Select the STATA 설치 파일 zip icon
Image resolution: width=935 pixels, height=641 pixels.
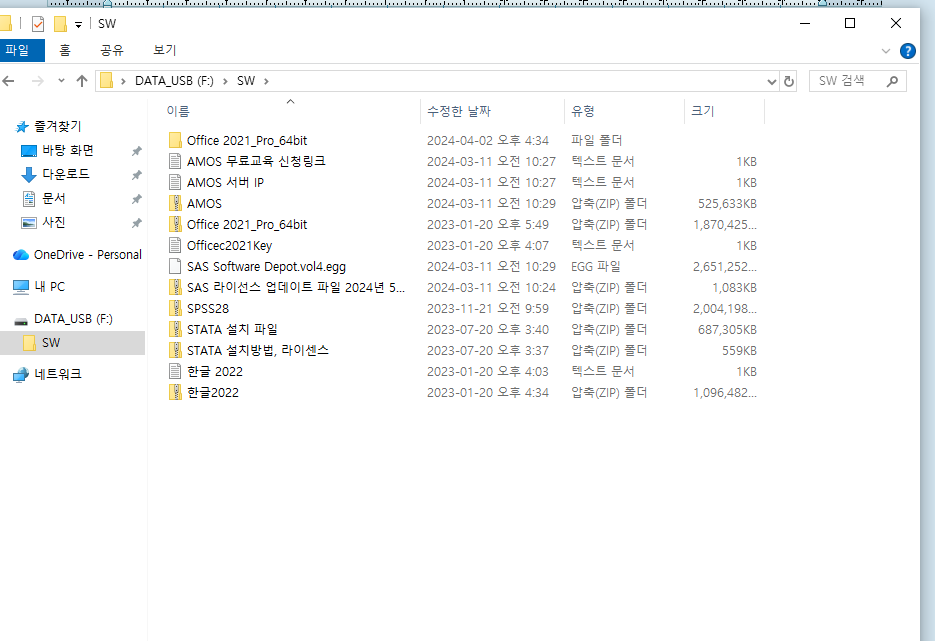(x=175, y=329)
